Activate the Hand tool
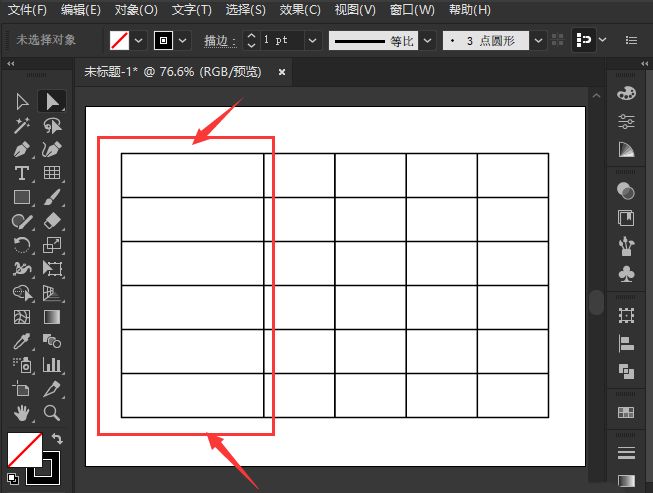Viewport: 653px width, 493px height. coord(22,412)
